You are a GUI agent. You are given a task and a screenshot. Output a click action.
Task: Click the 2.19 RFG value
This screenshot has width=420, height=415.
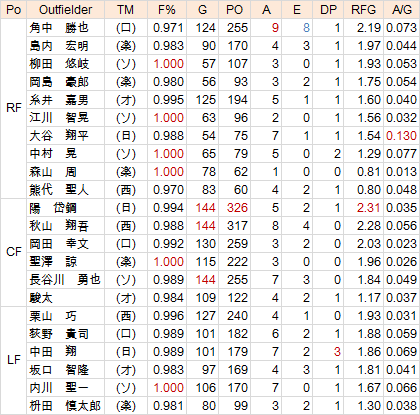click(368, 28)
